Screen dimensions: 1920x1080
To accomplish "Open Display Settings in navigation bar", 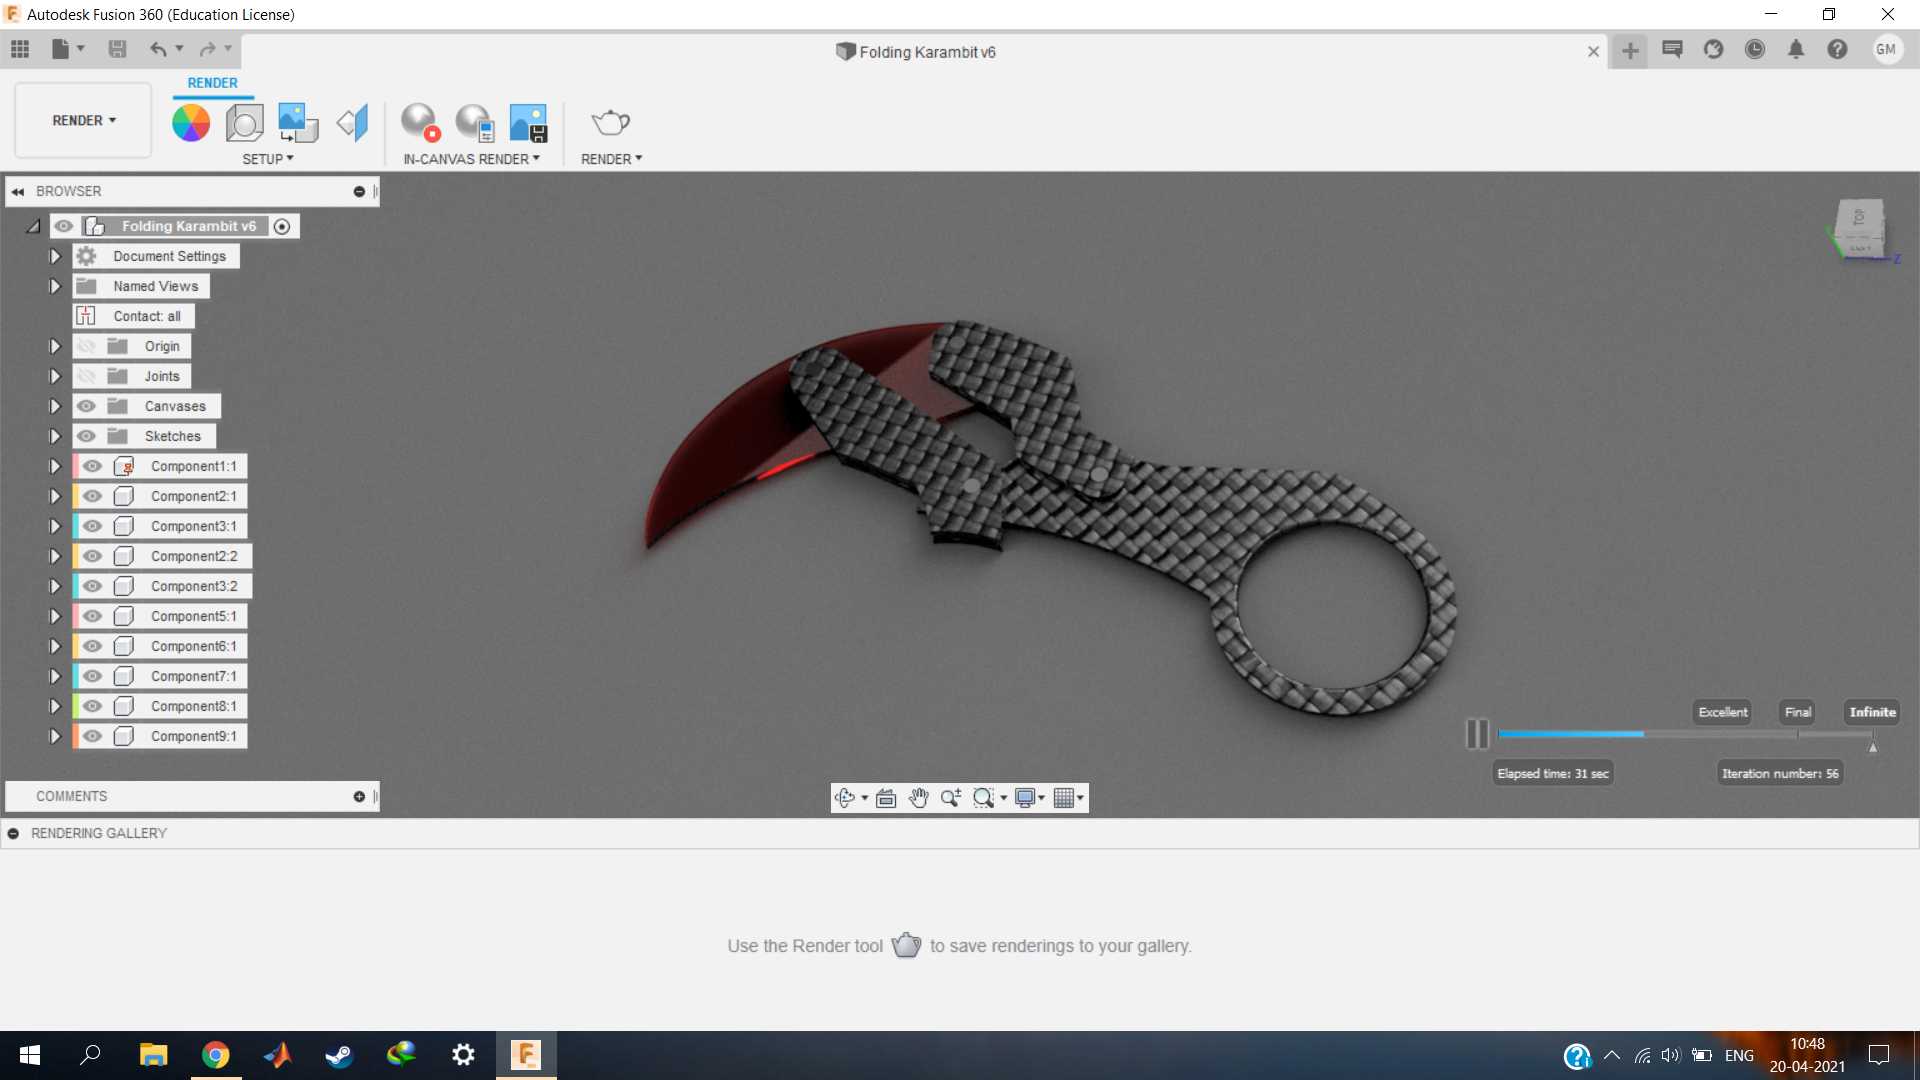I will click(1025, 798).
